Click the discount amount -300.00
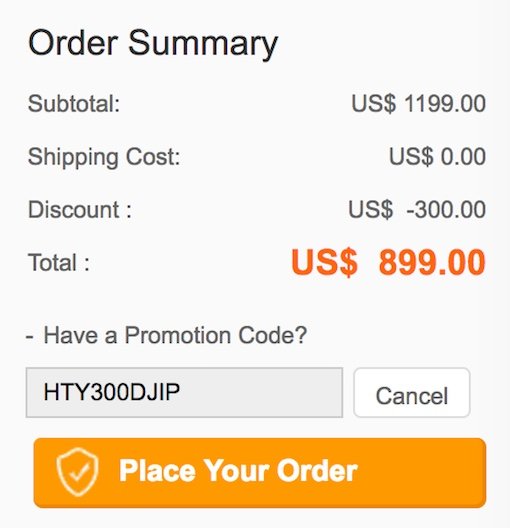Viewport: 510px width, 528px height. 446,210
